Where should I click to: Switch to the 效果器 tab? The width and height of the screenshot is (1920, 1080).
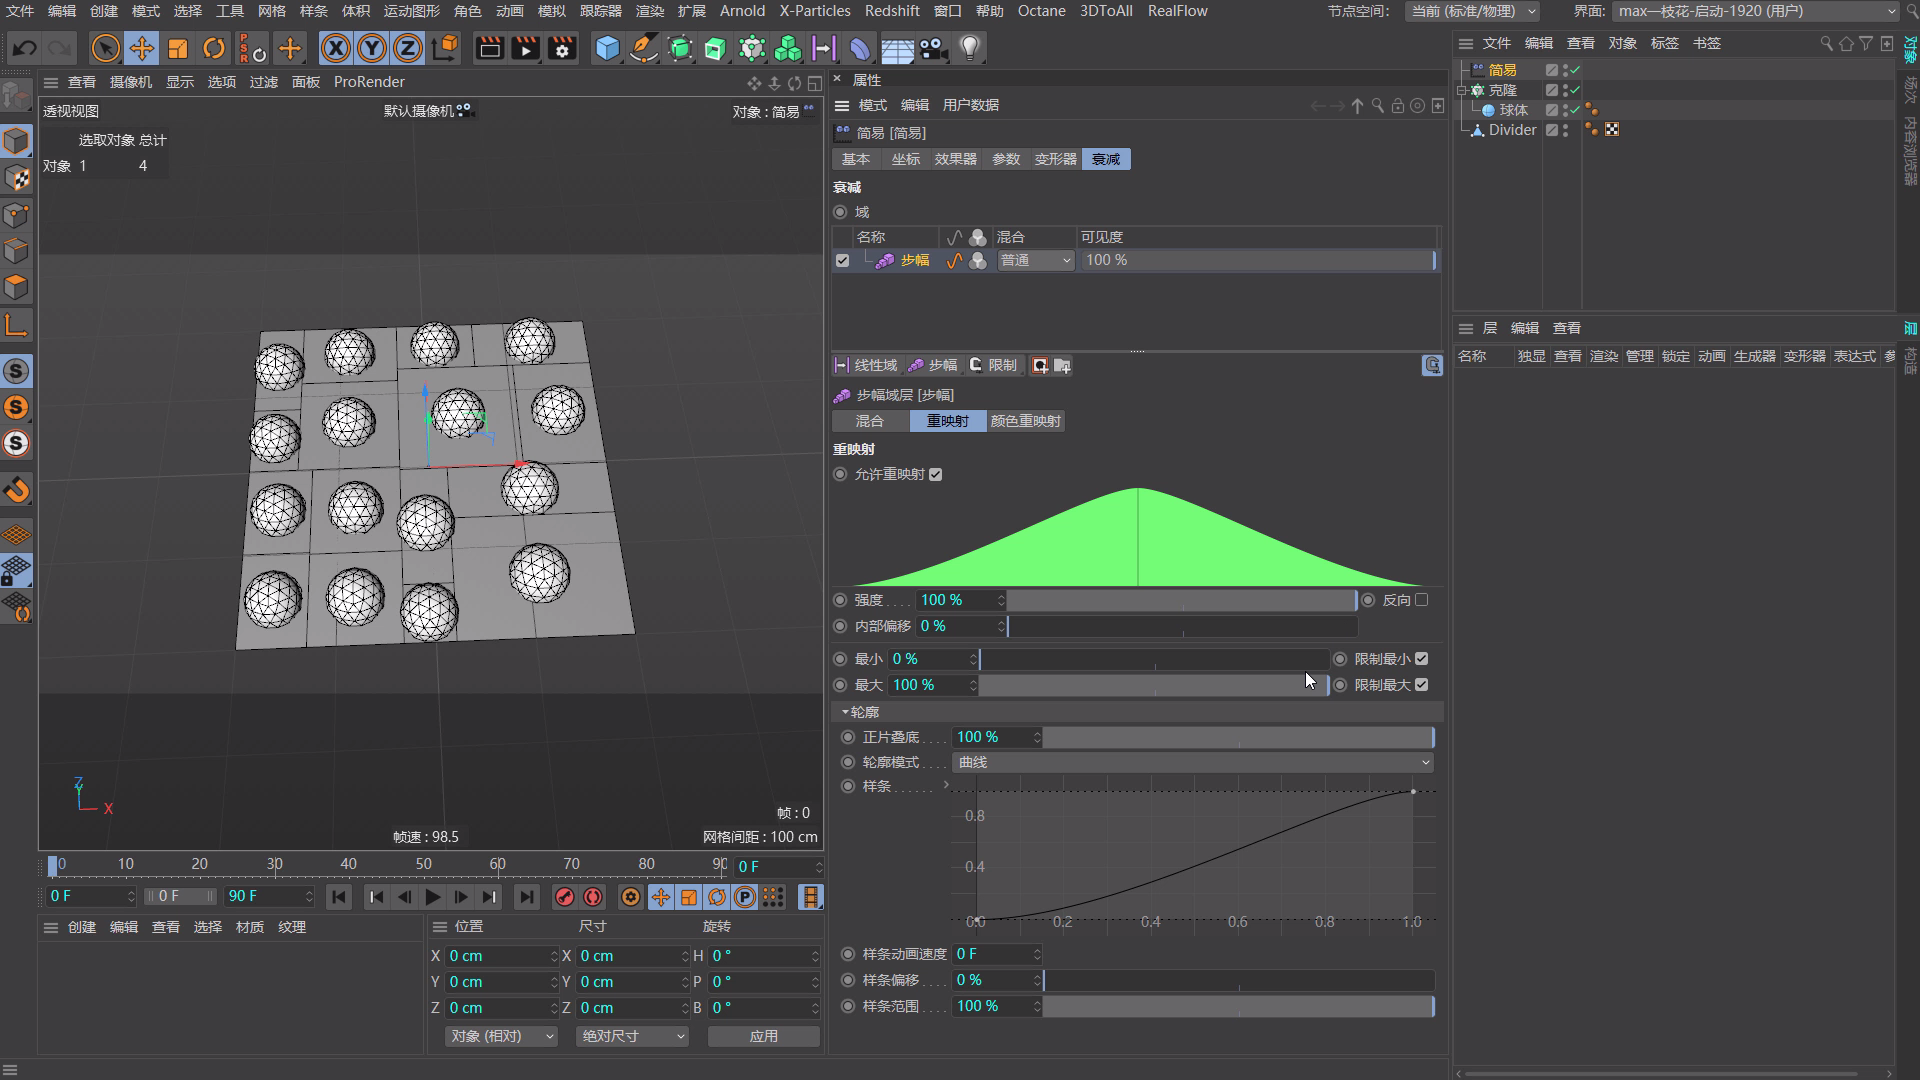coord(955,159)
